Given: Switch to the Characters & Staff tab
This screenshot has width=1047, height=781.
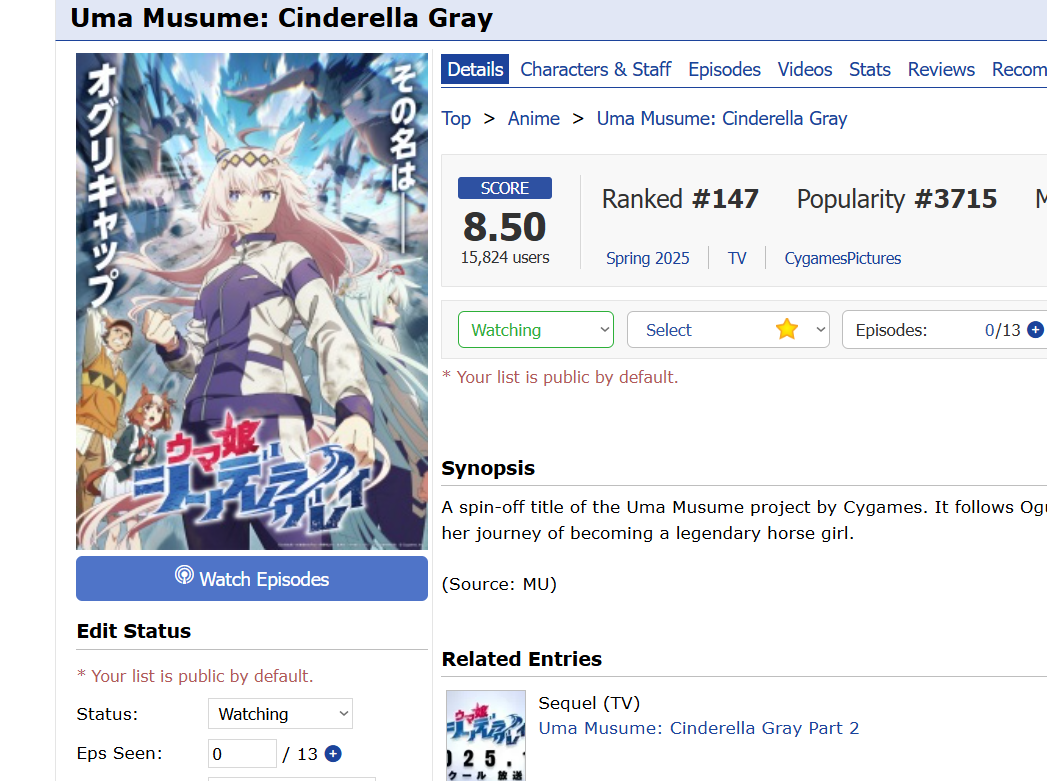Looking at the screenshot, I should click(x=596, y=69).
